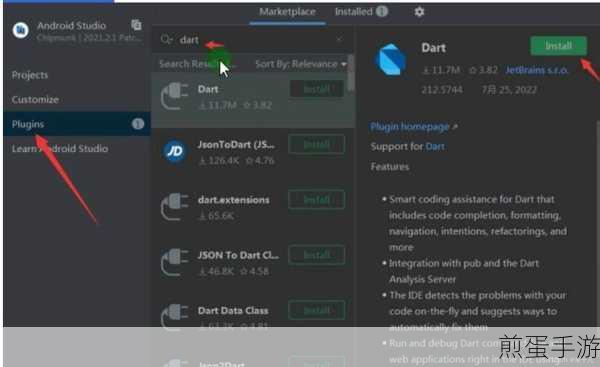Screen dimensions: 600x367
Task: Select the JsonToDart result title
Action: click(x=236, y=145)
